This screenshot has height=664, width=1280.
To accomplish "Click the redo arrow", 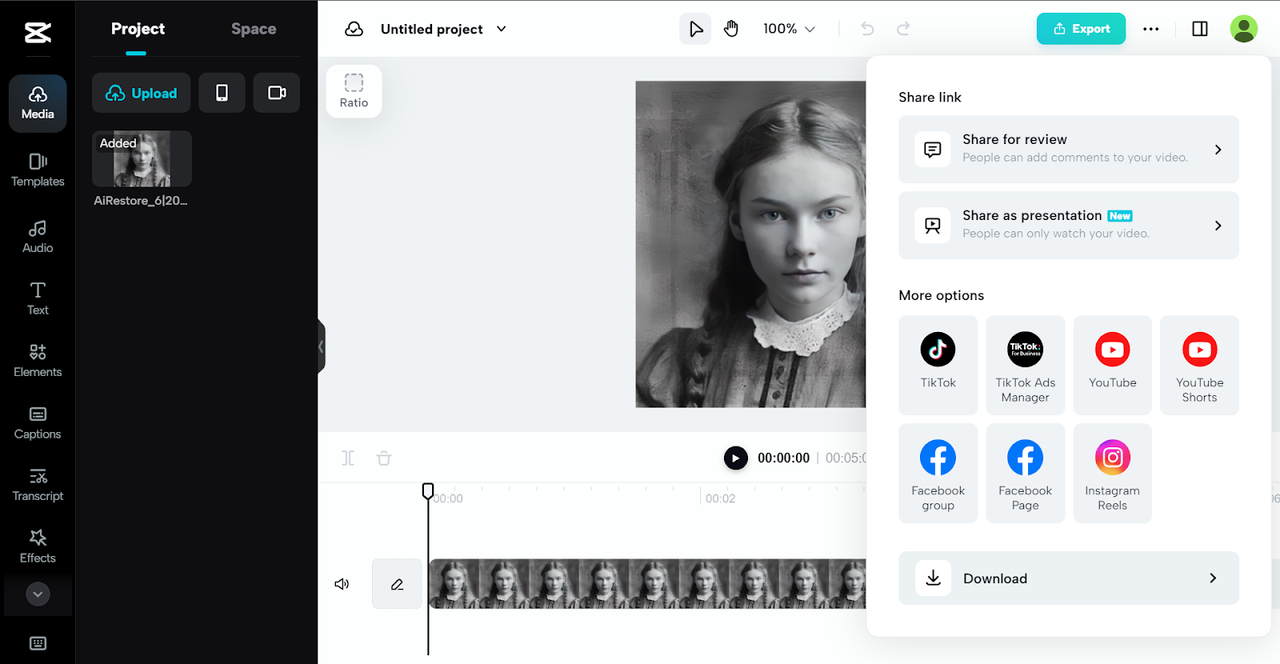I will 903,29.
